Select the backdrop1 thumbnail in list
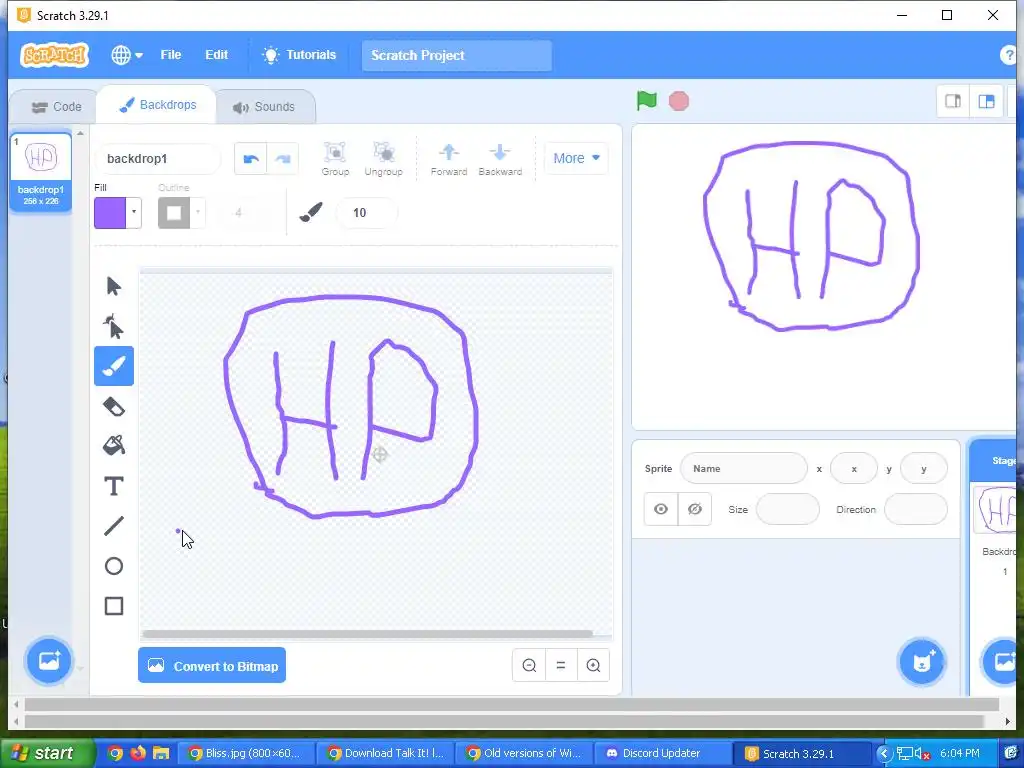The image size is (1024, 768). point(40,172)
